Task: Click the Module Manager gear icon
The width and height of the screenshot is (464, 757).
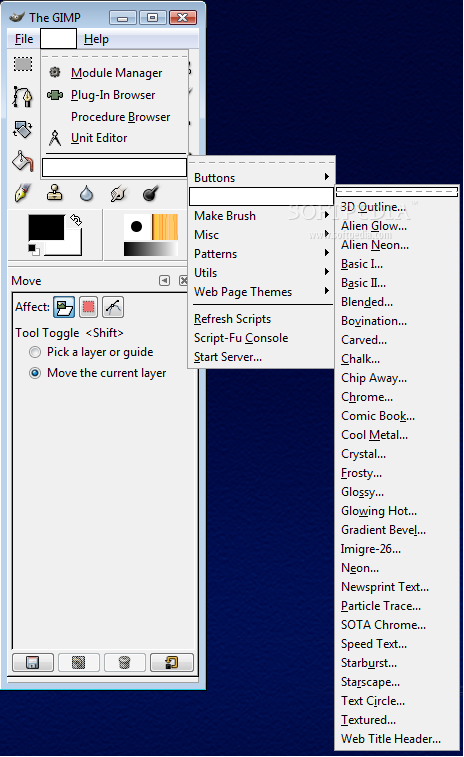Action: pyautogui.click(x=55, y=72)
